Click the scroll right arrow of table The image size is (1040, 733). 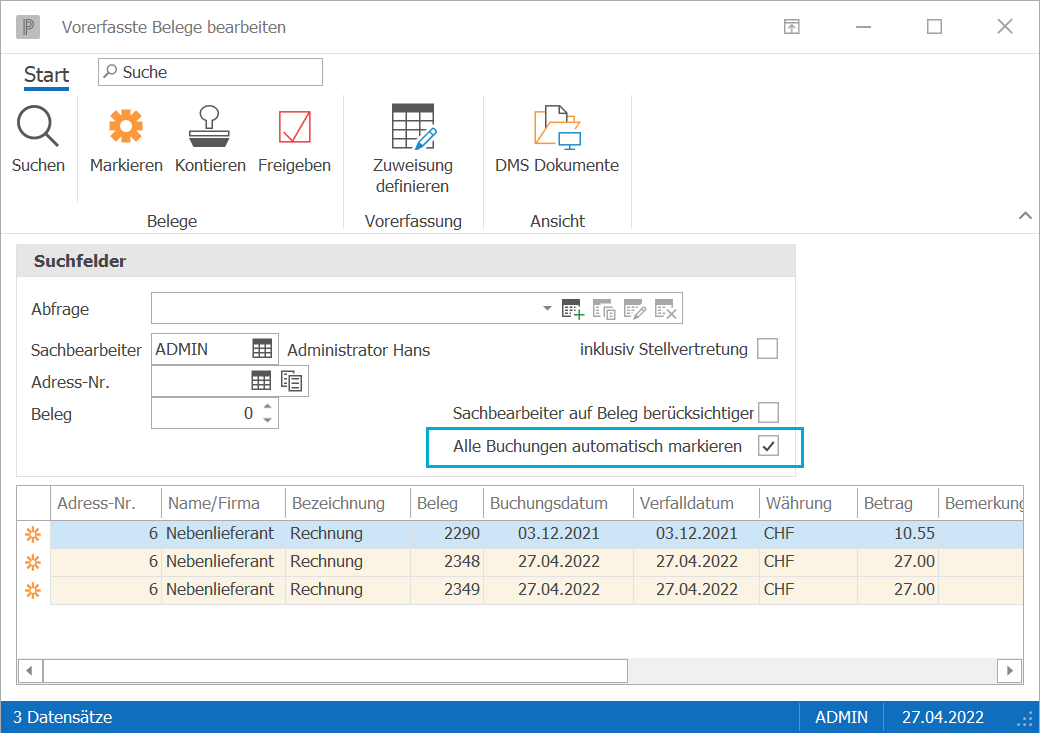[1009, 671]
